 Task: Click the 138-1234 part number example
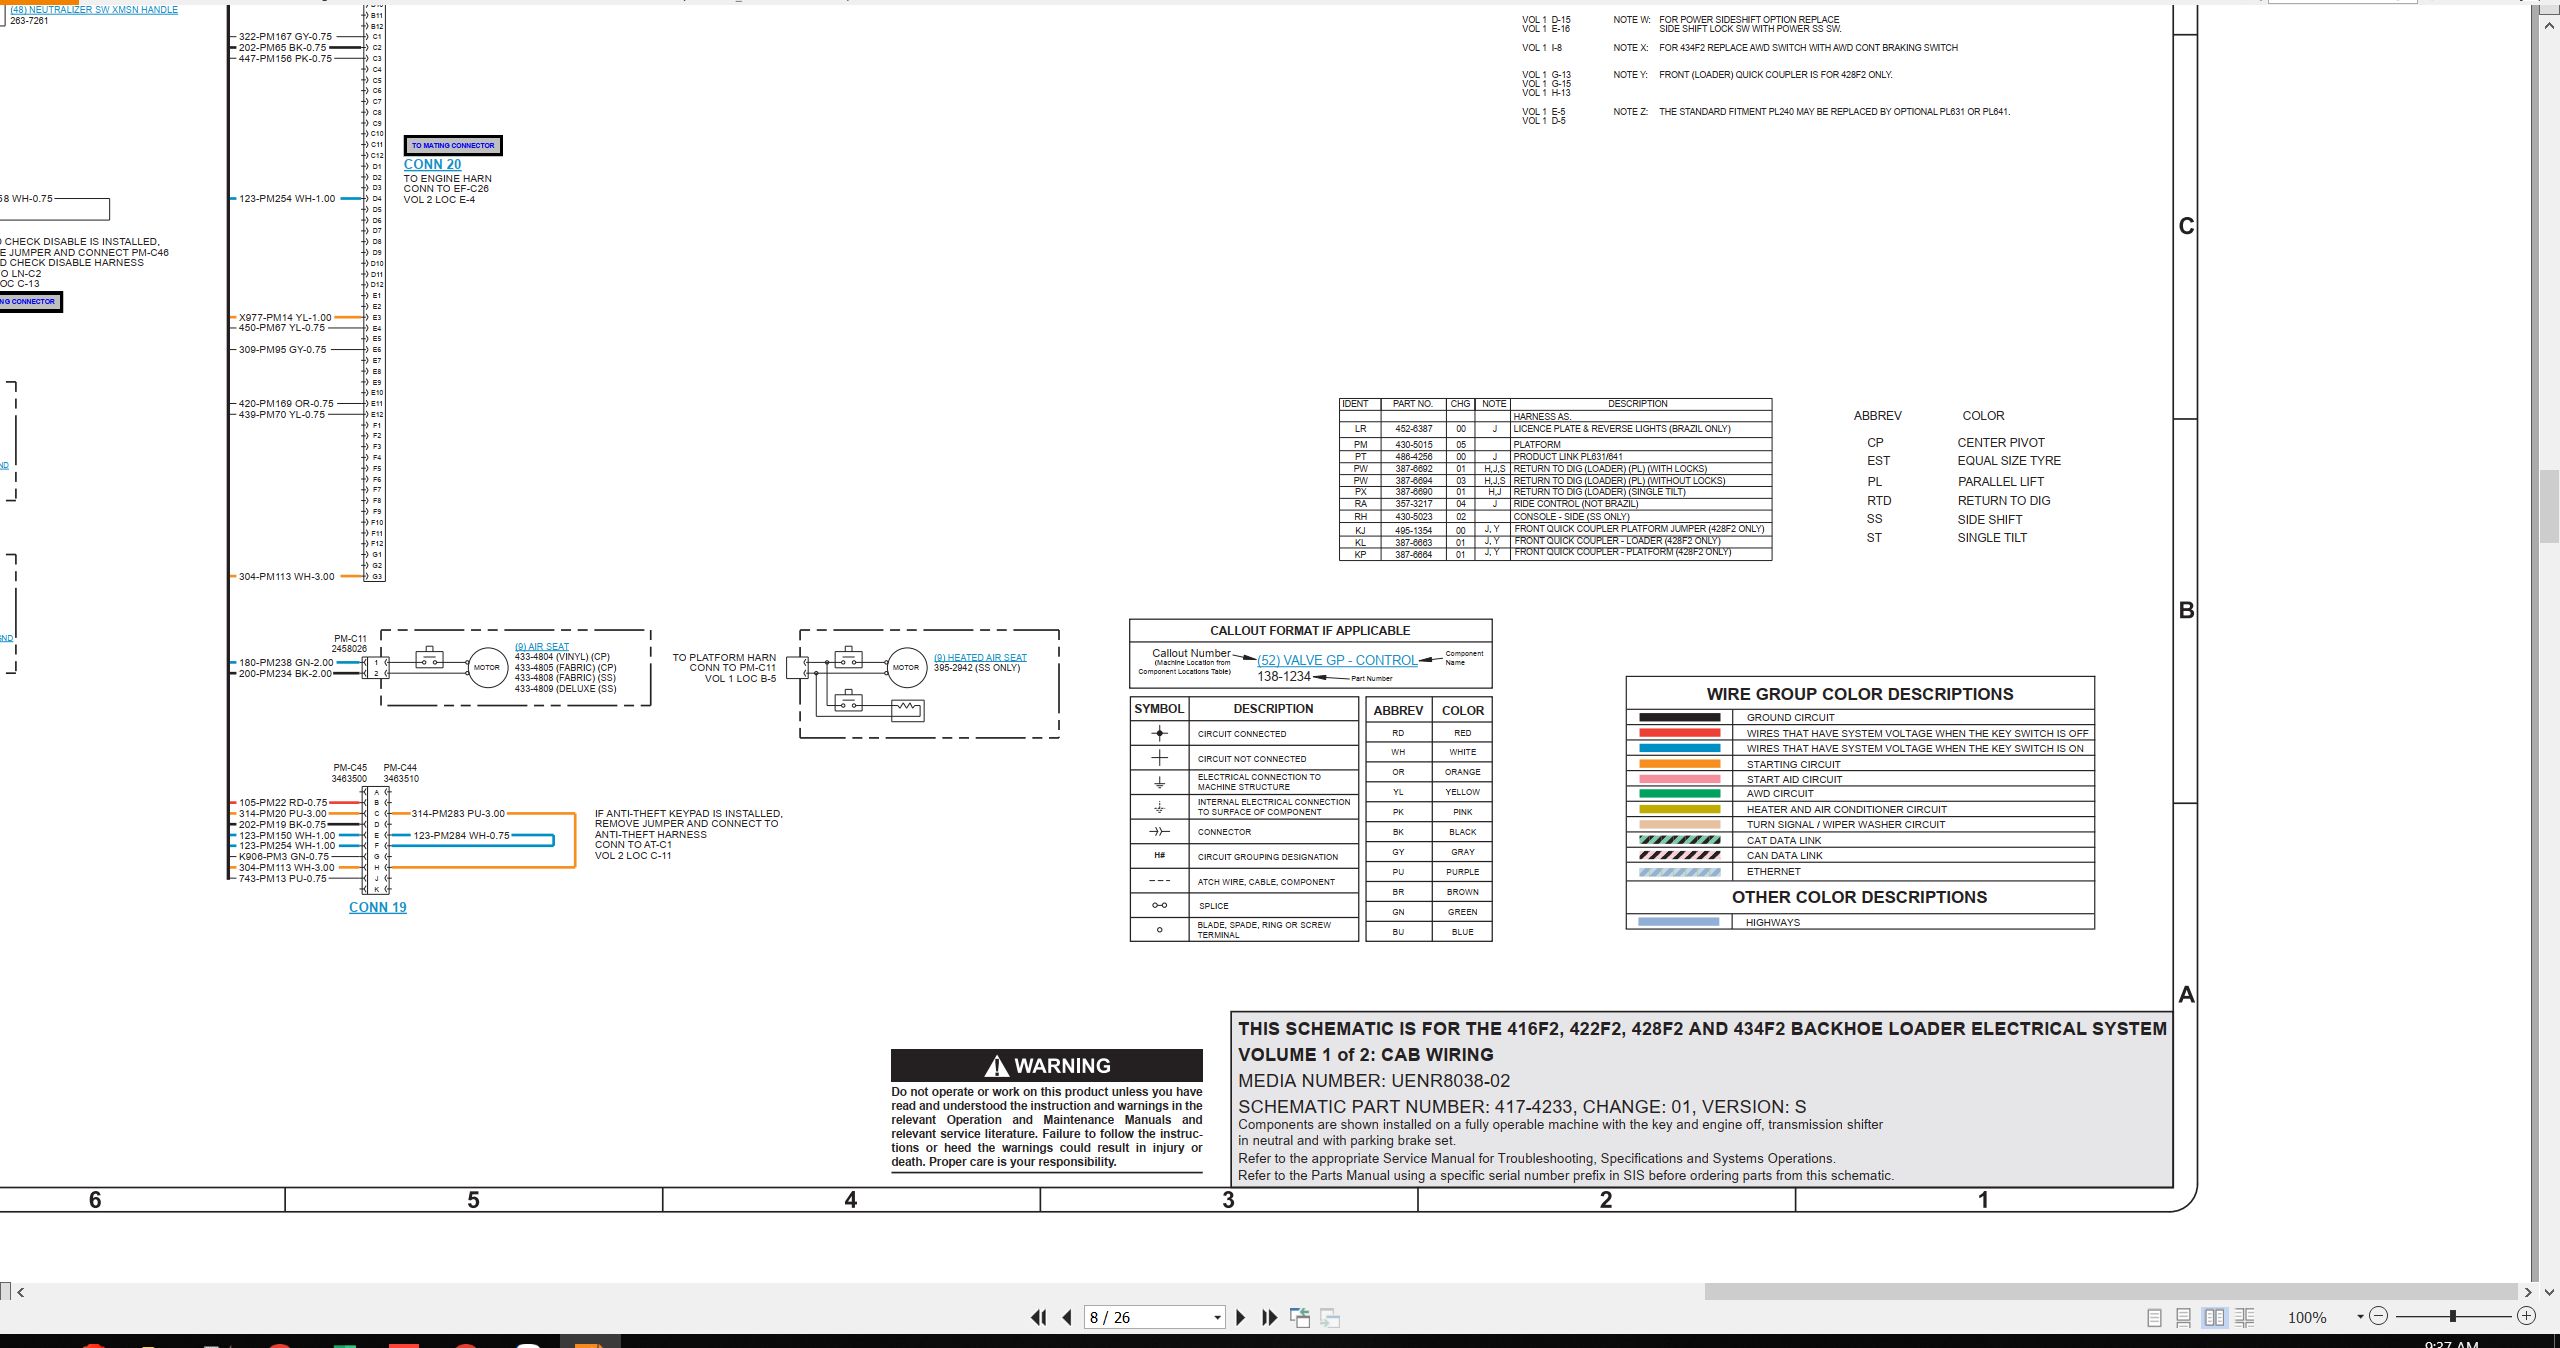point(1283,677)
